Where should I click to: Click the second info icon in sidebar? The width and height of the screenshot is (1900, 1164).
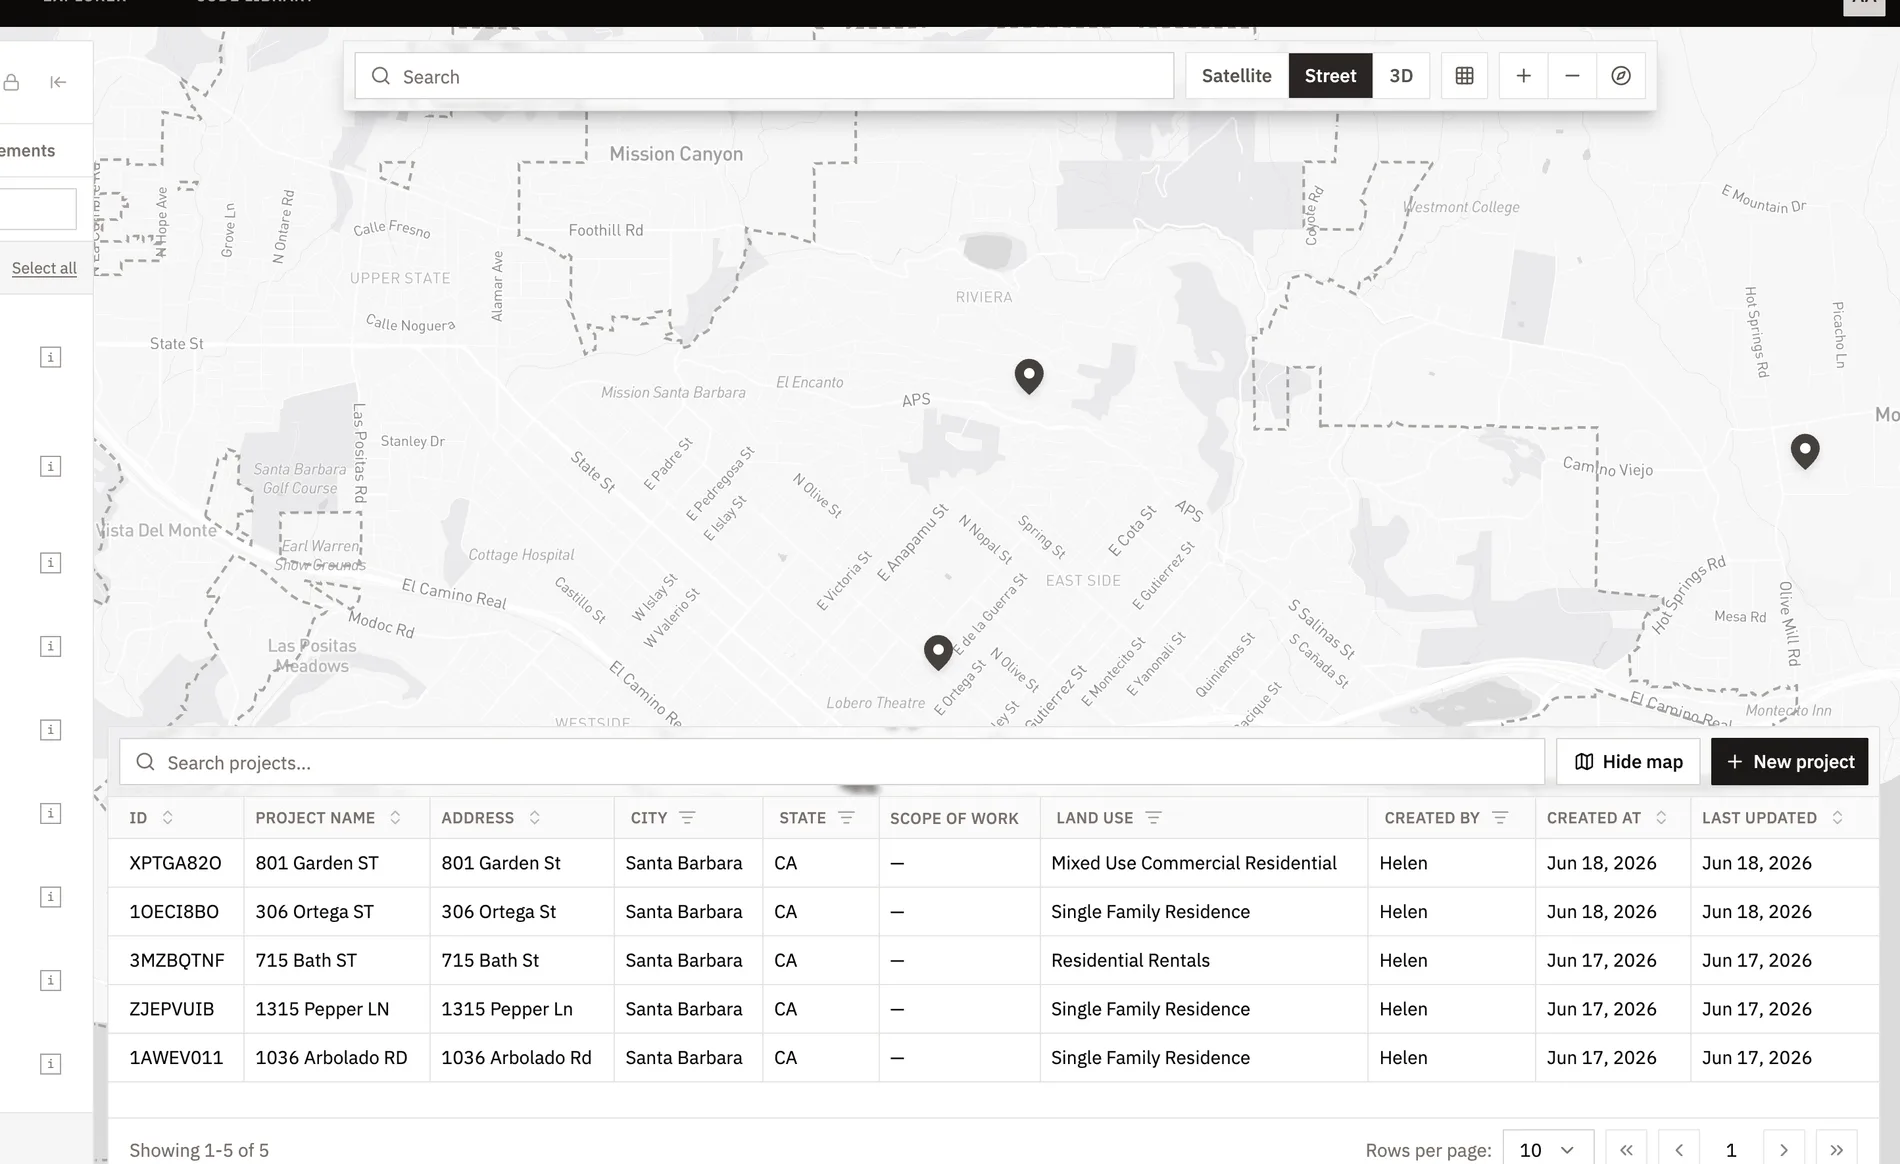click(x=50, y=466)
